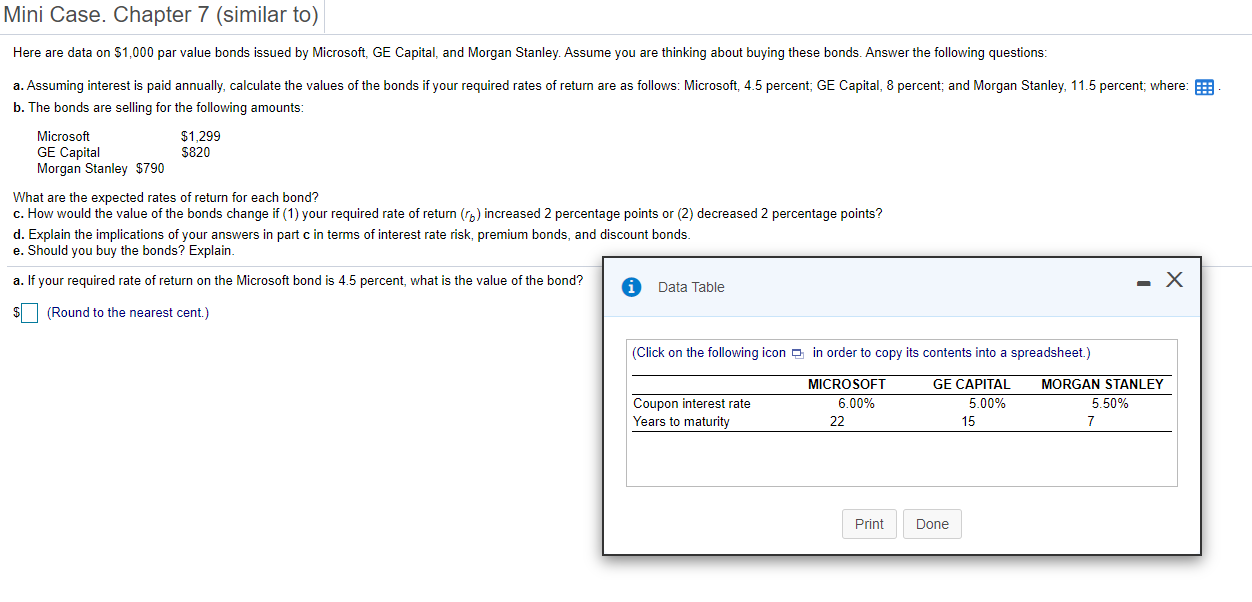Click the Data Table info icon
Viewport: 1252px width, 602px height.
[631, 287]
